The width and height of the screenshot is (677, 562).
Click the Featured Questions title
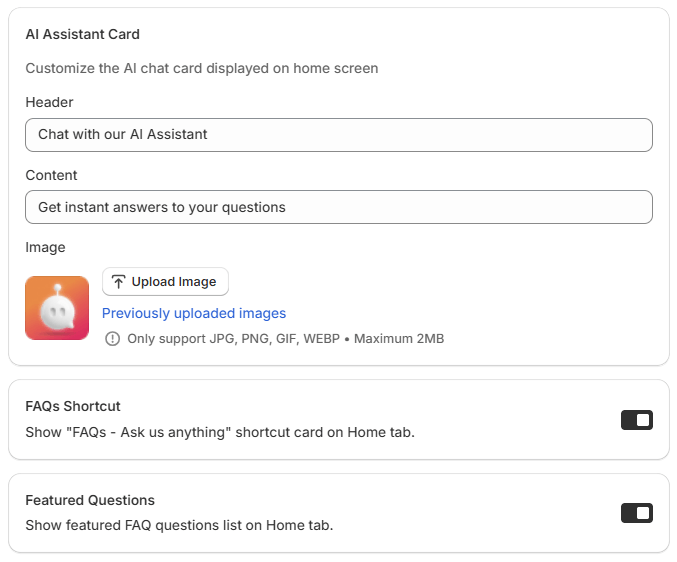click(x=90, y=500)
